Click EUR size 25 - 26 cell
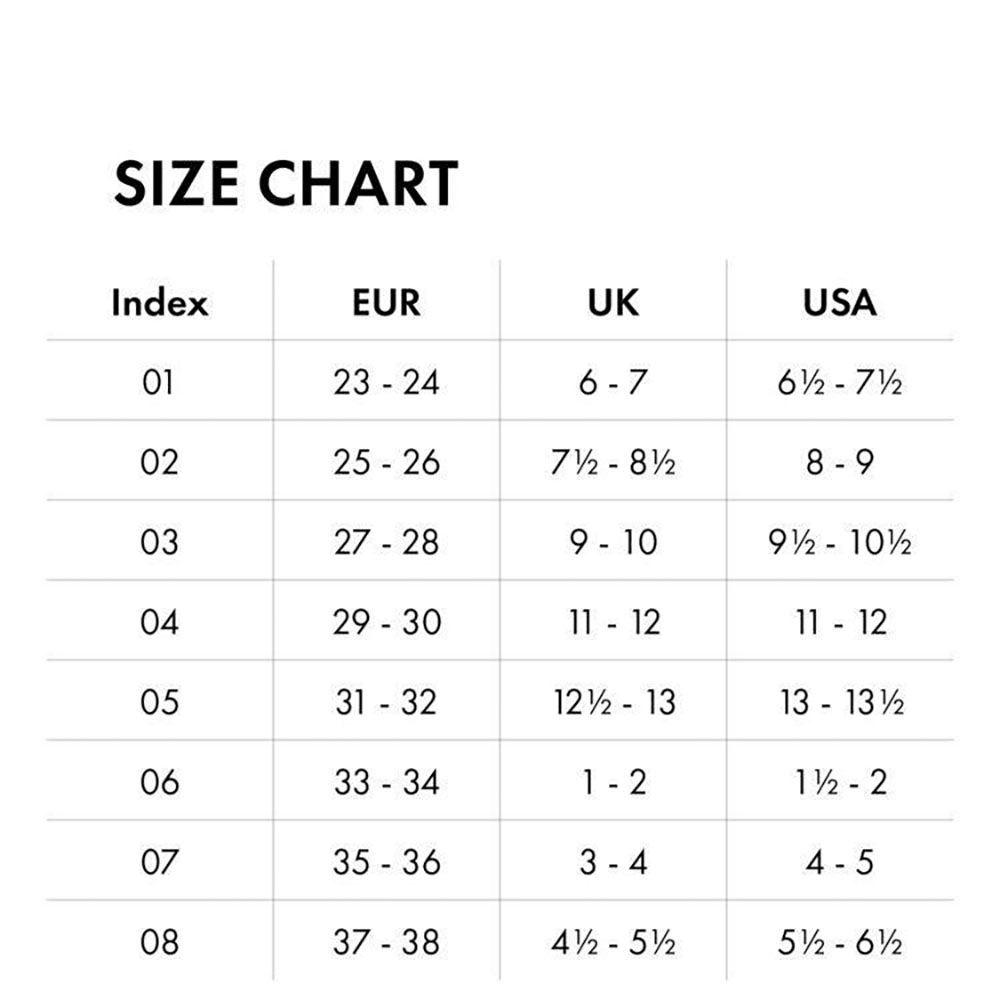The width and height of the screenshot is (1000, 1000). point(386,462)
